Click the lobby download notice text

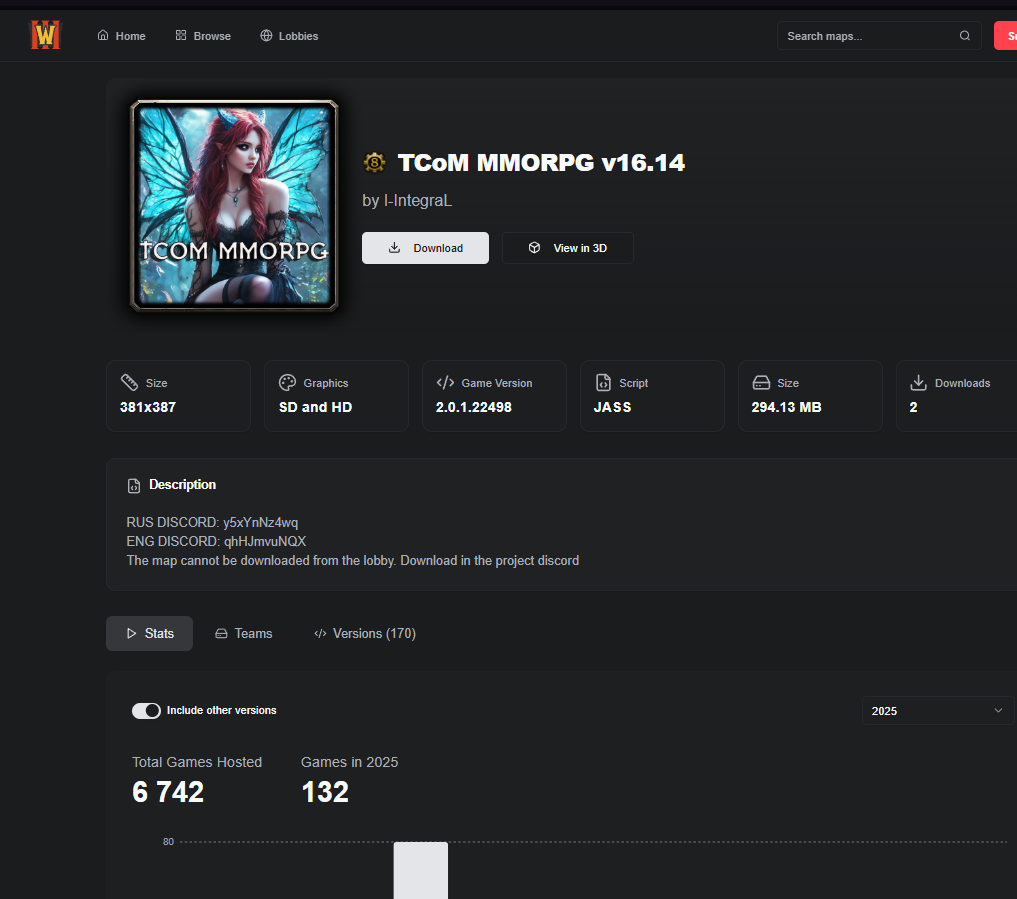tap(353, 560)
